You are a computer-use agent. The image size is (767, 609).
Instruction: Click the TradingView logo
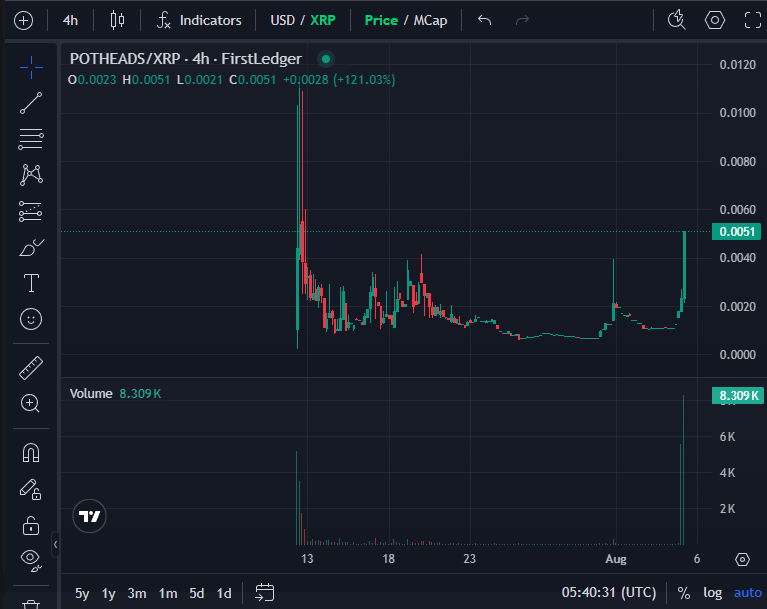pos(90,516)
